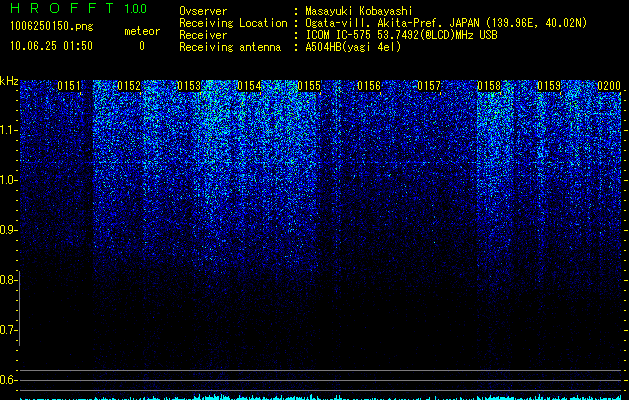Viewport: 629px width, 400px height.
Task: Click the 0.8 kHz axis label
Action: tap(8, 280)
